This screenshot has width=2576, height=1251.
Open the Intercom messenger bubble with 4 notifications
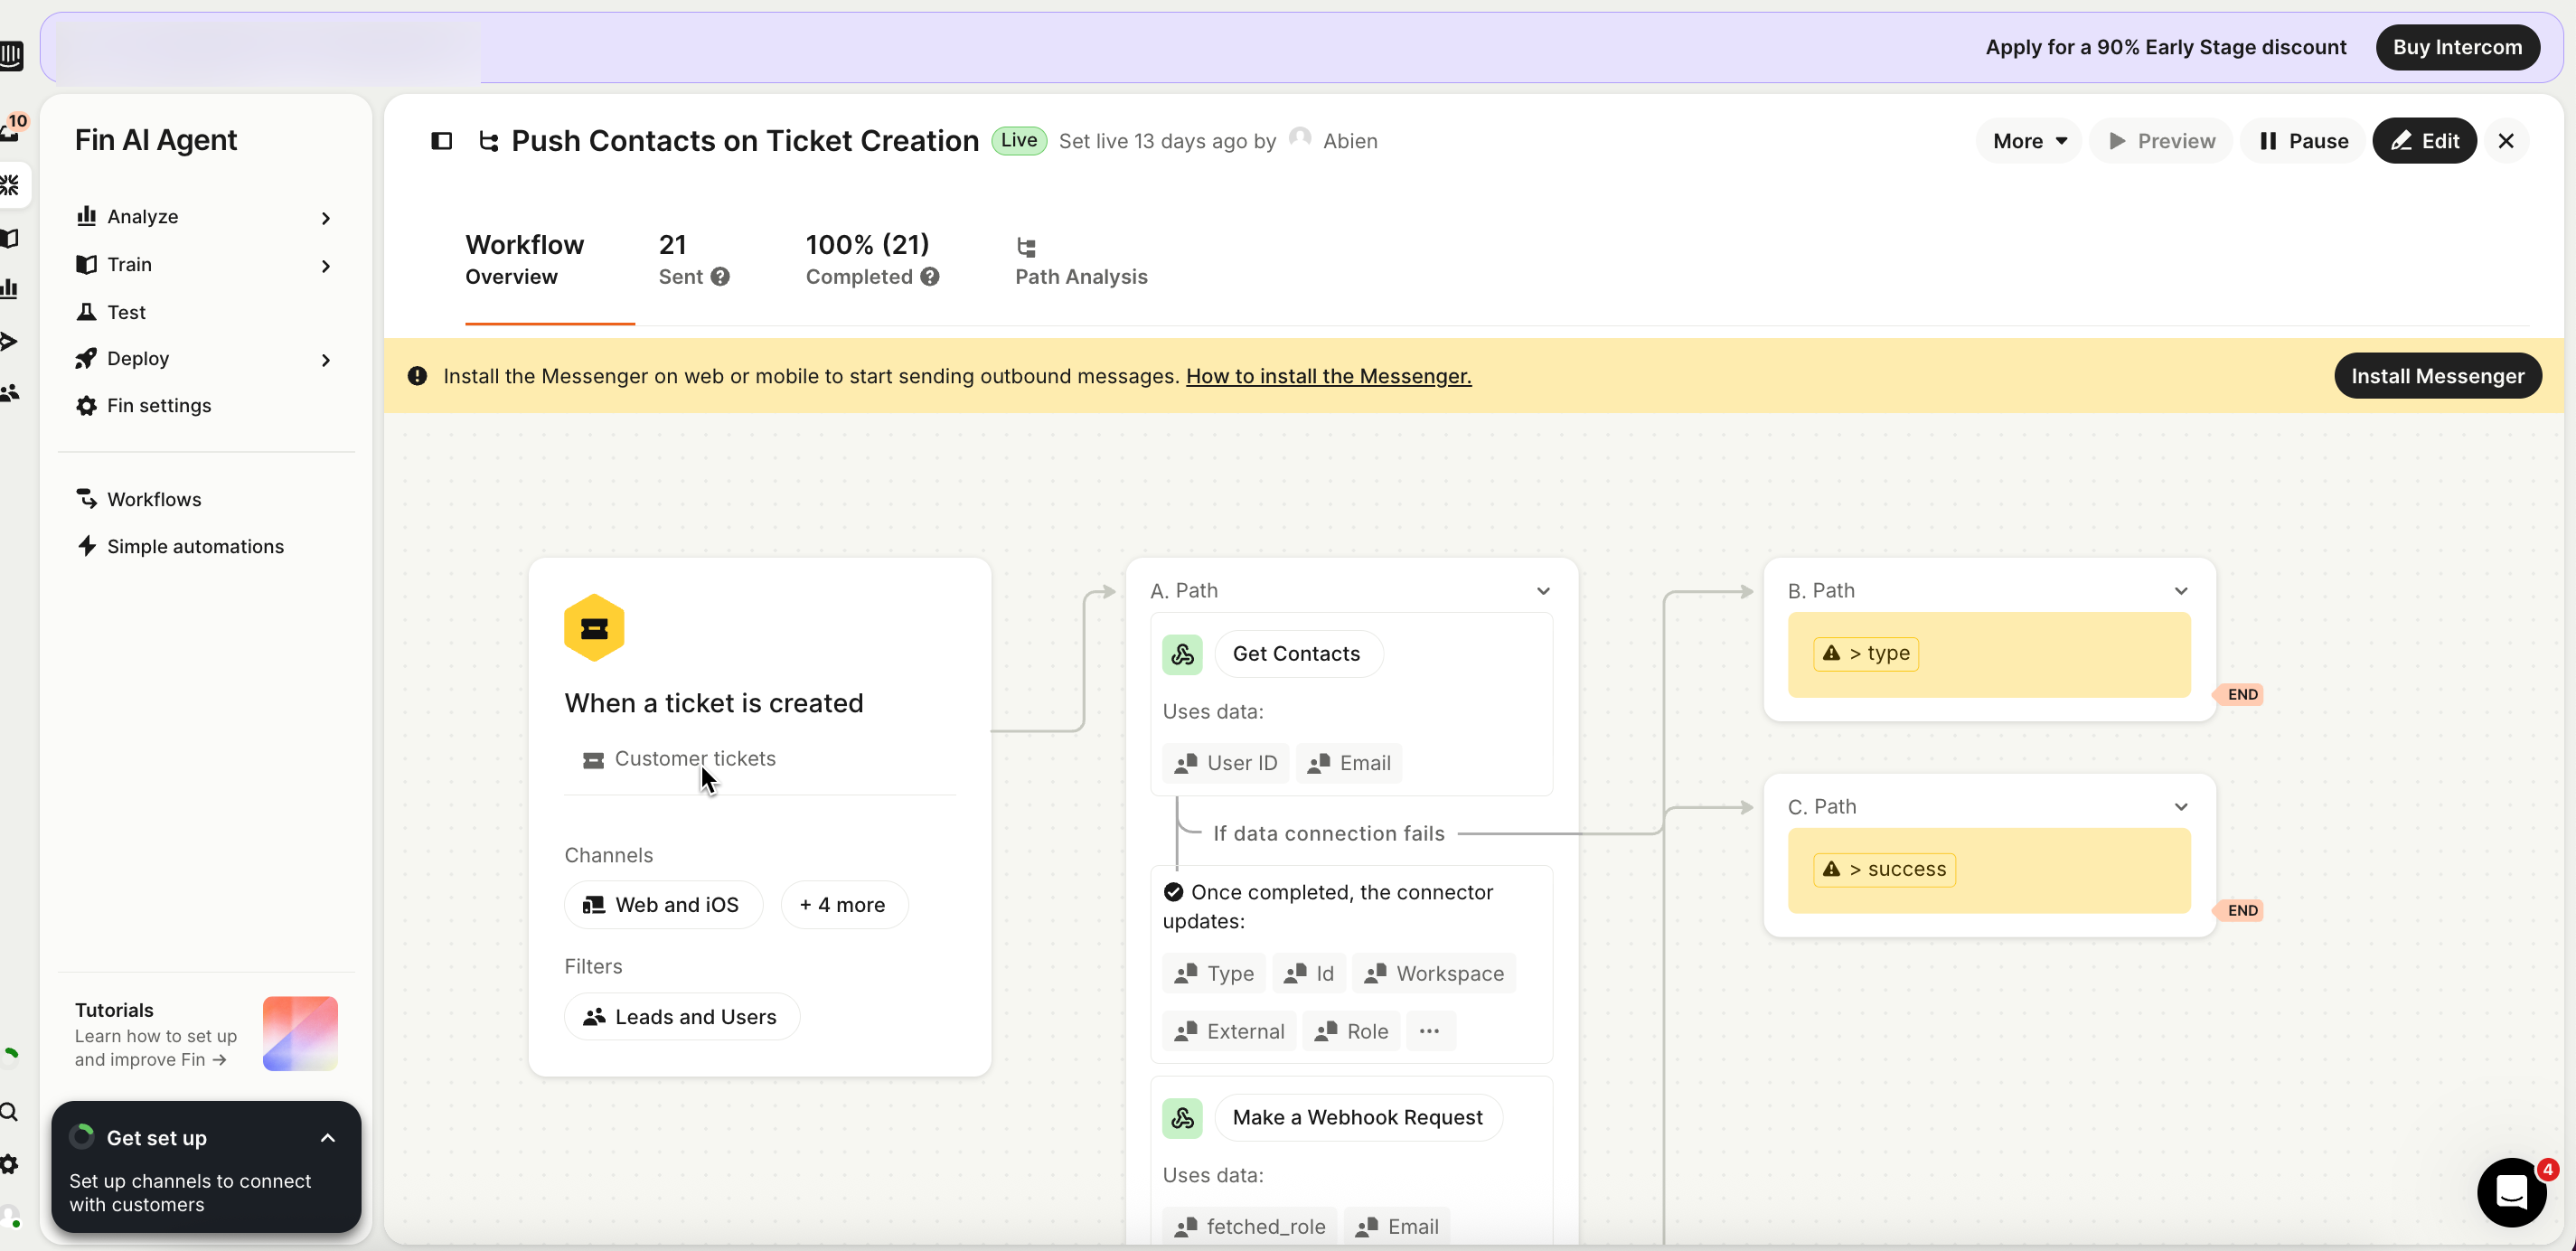pyautogui.click(x=2511, y=1192)
